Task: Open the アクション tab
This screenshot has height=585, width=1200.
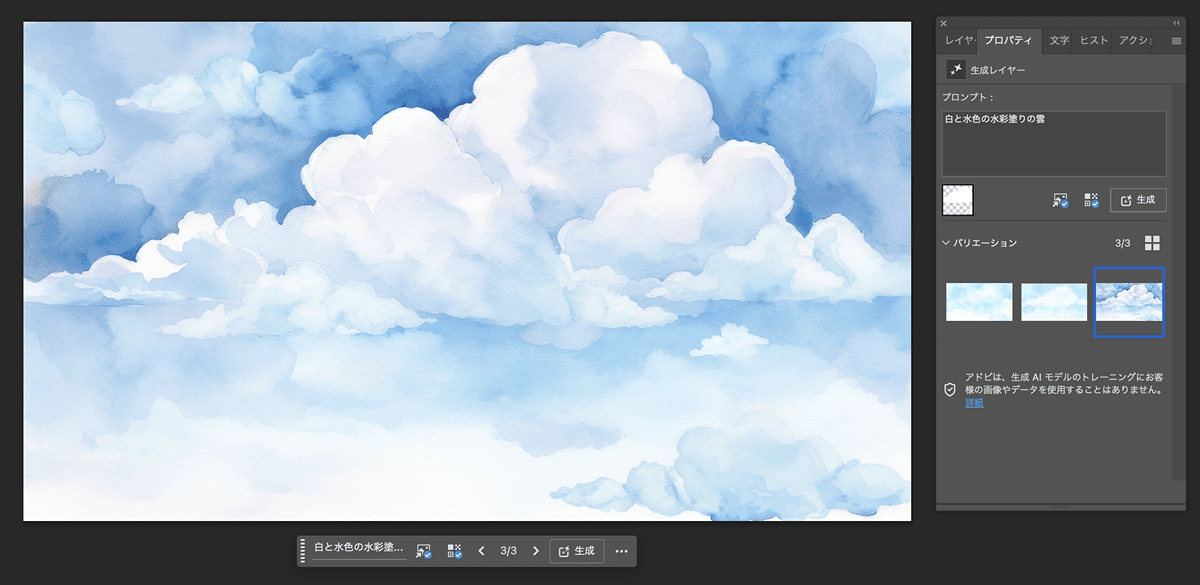Action: pyautogui.click(x=1134, y=41)
